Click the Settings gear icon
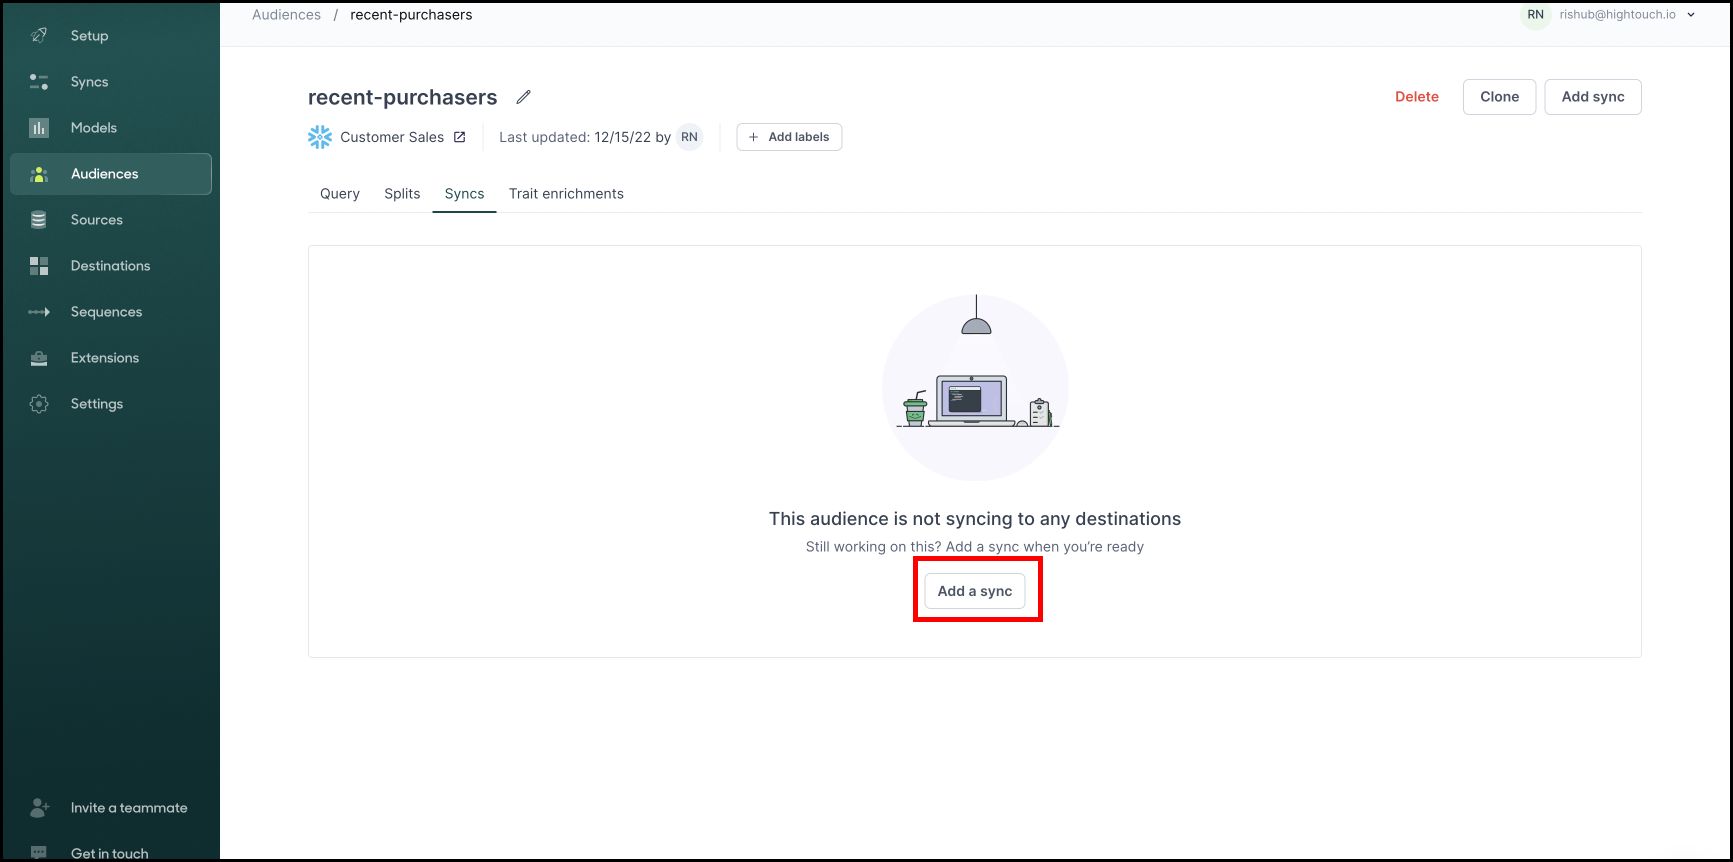The image size is (1733, 862). 39,404
